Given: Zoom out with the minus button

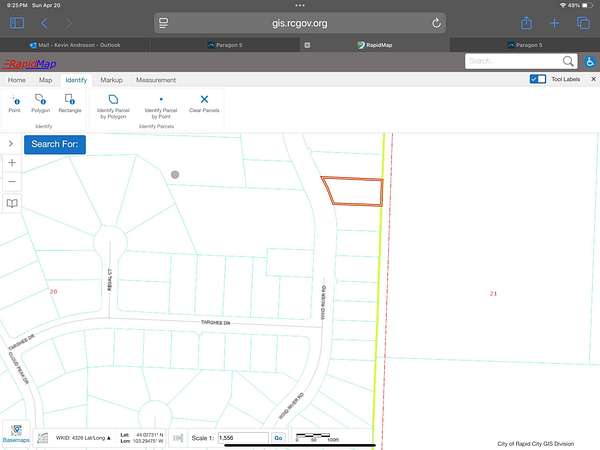Looking at the screenshot, I should pos(12,182).
